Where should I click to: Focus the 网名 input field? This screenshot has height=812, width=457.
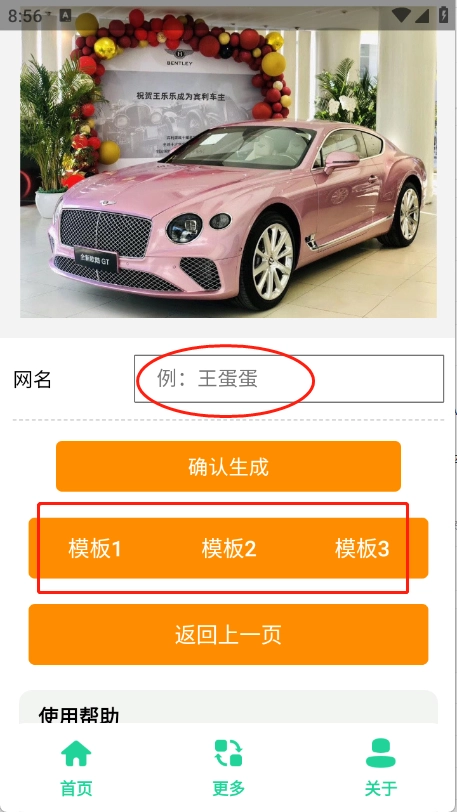pyautogui.click(x=289, y=379)
